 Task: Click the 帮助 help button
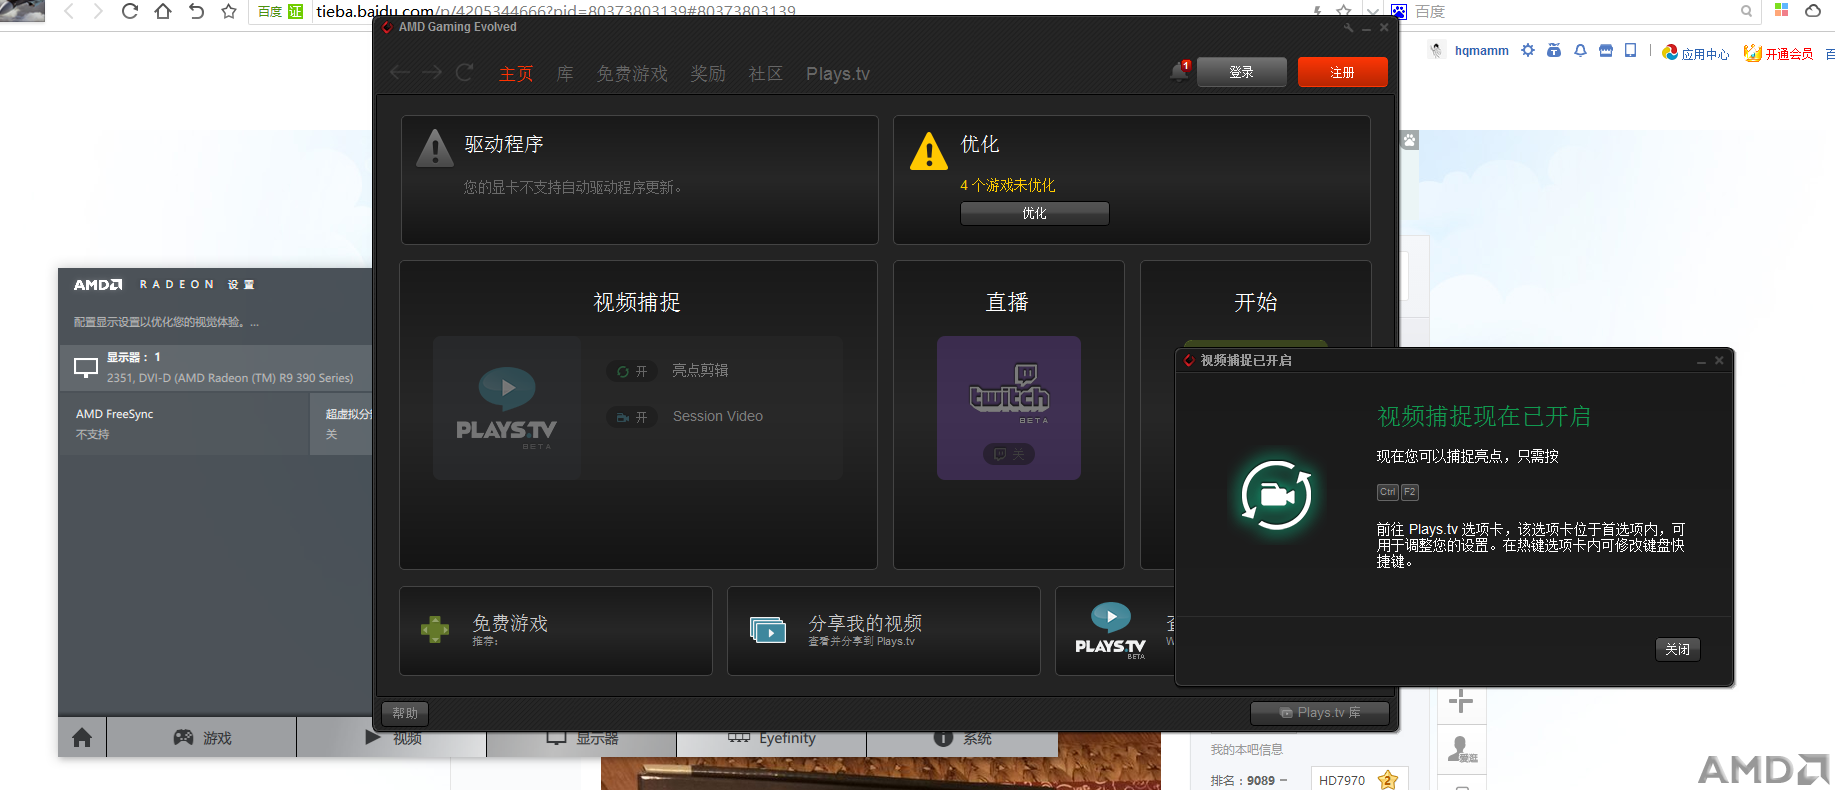coord(406,713)
